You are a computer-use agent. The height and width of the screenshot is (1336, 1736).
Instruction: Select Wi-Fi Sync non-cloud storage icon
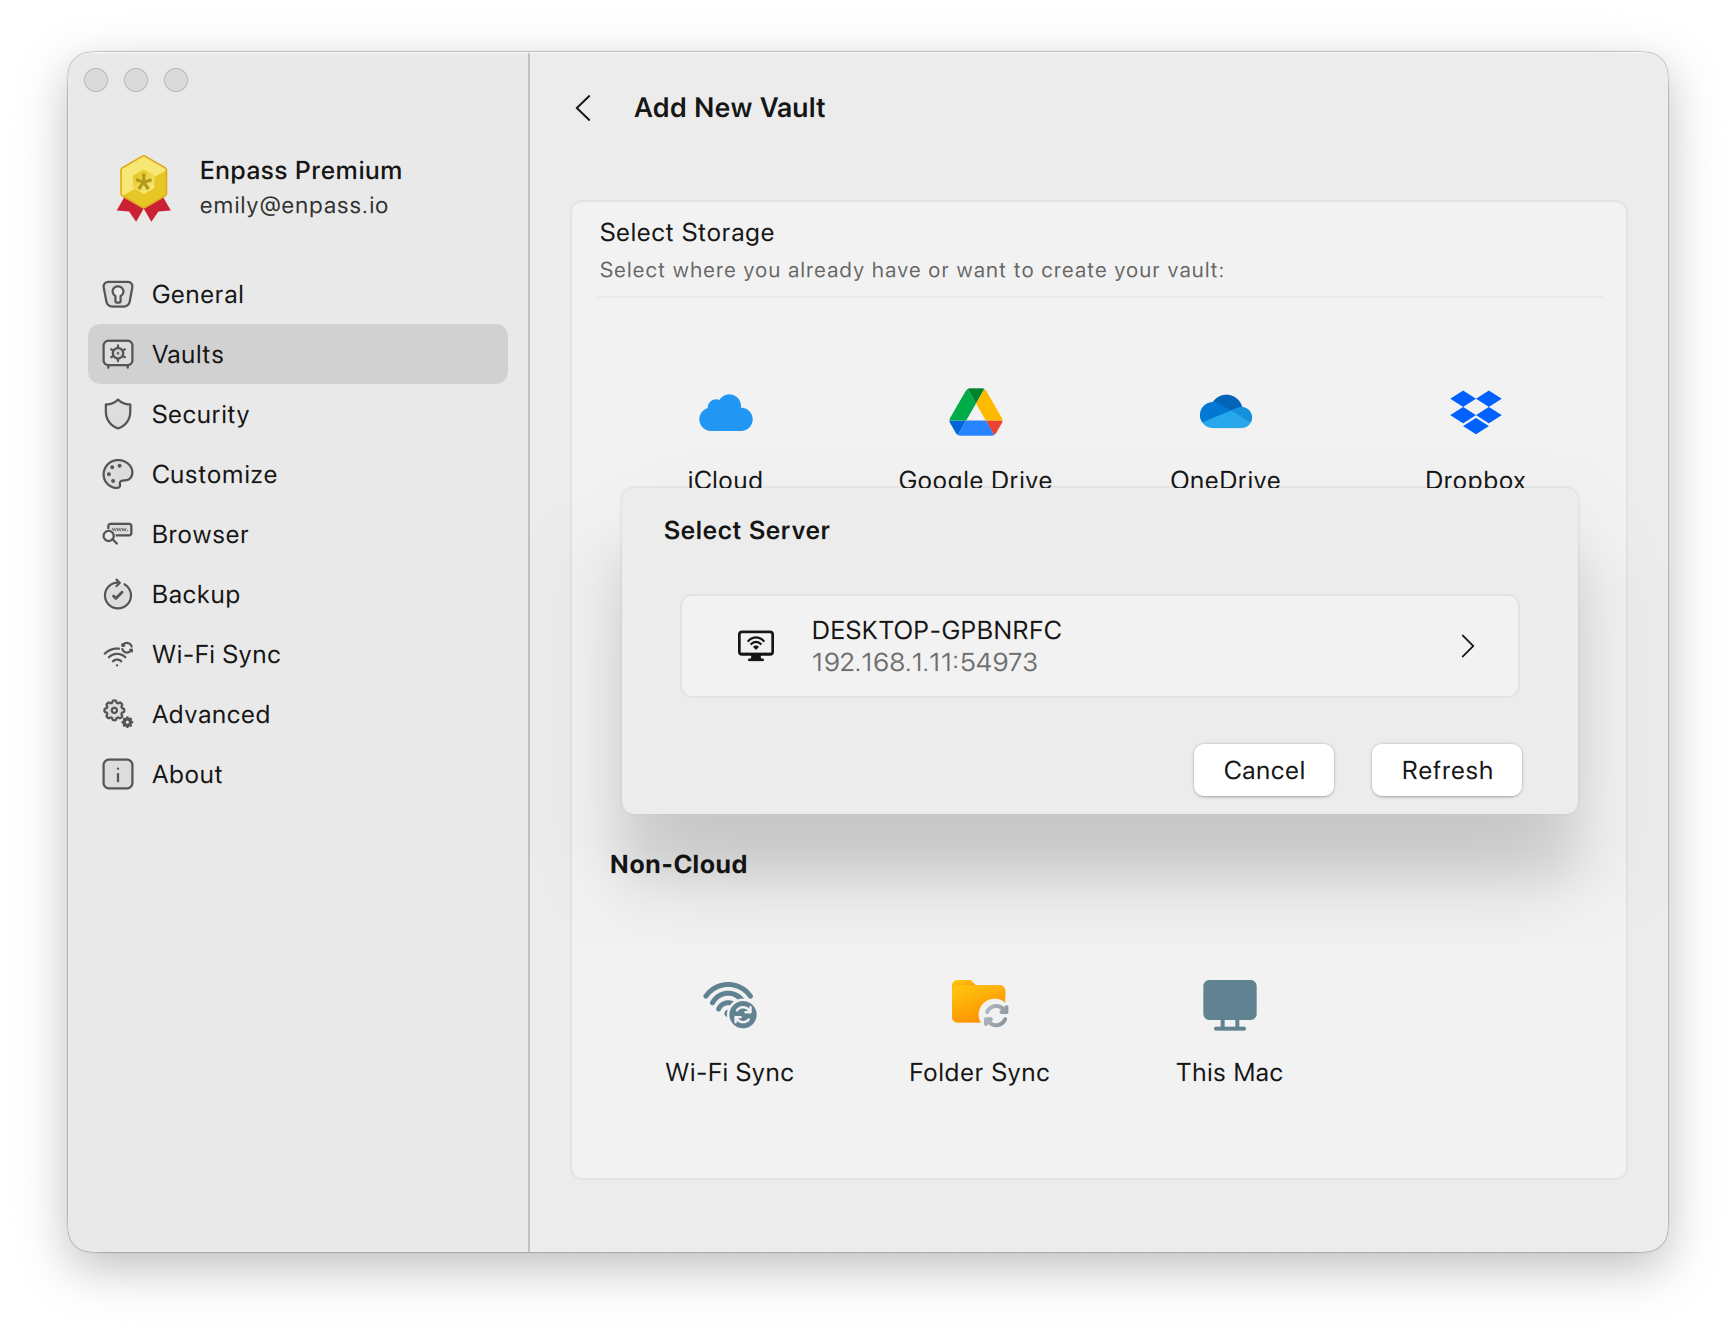[730, 1004]
